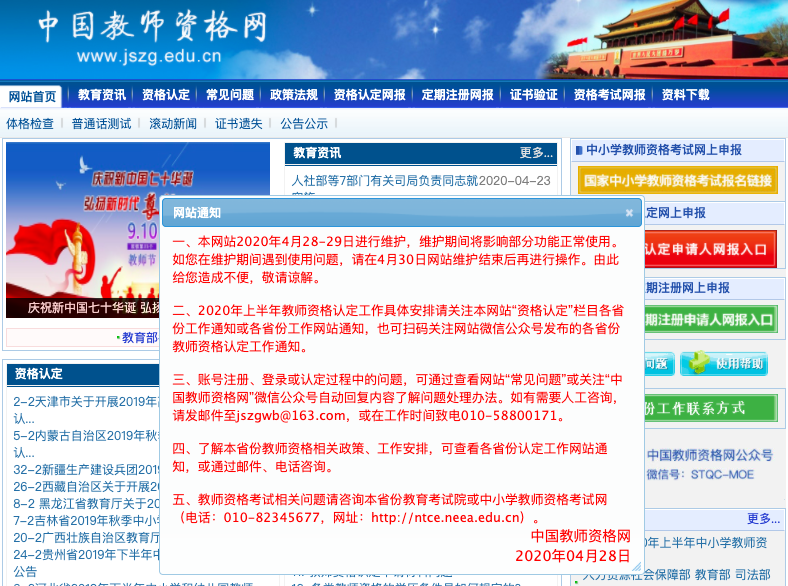Viewport: 788px width, 586px height.
Task: Open news 人社部等7部门有关司局负责同志就
Action: coord(384,180)
